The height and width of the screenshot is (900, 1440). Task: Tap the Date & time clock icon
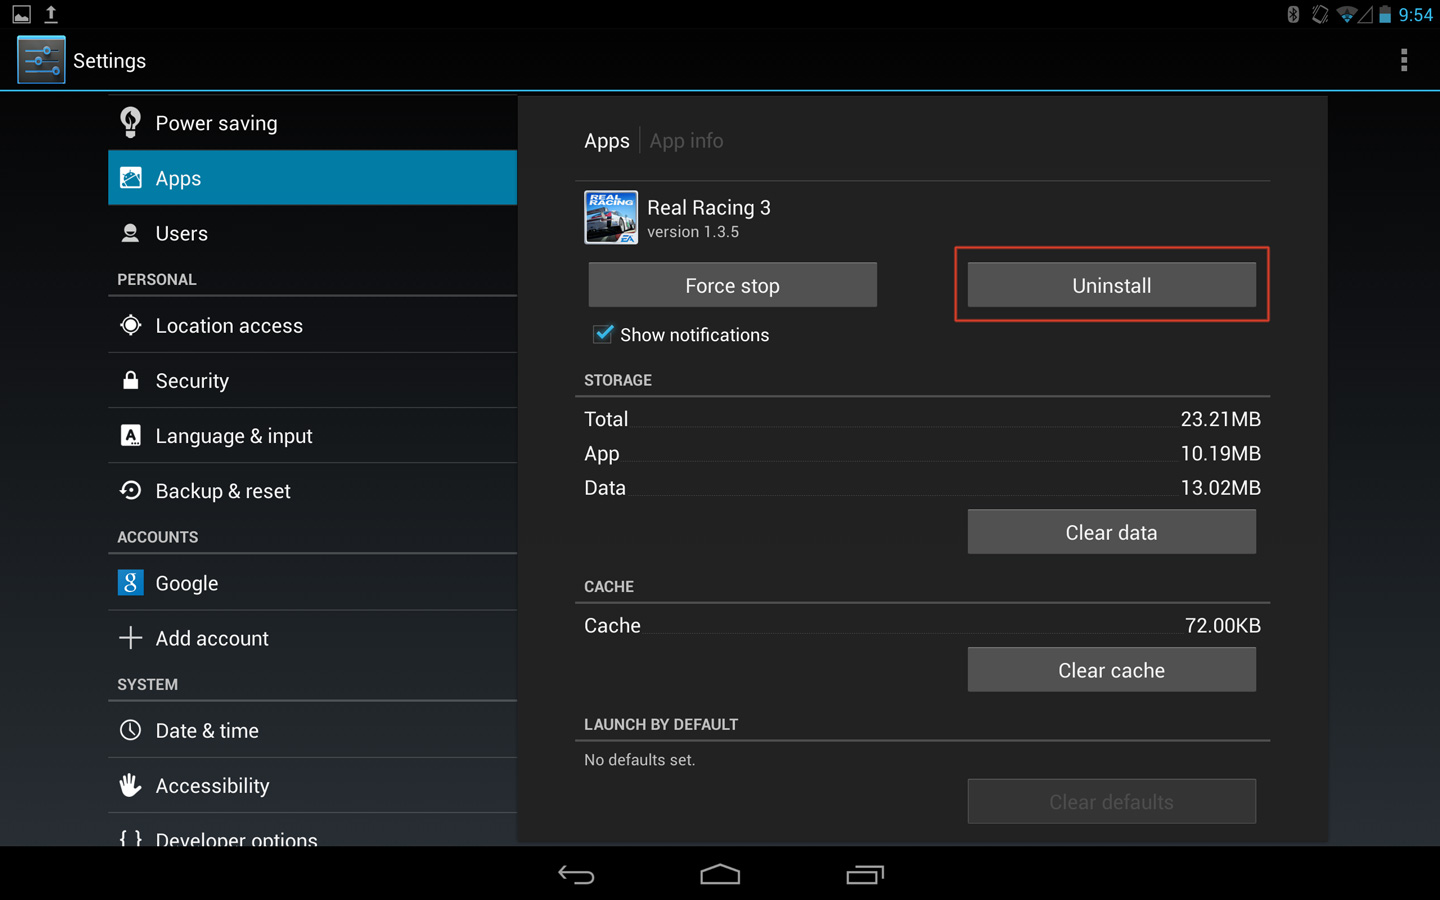(x=130, y=730)
